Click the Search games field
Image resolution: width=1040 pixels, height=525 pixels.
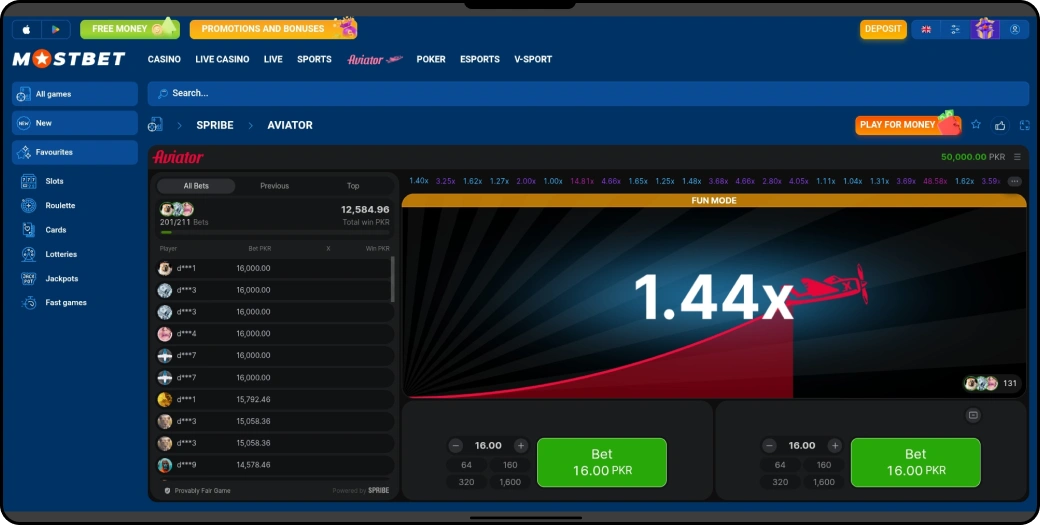point(588,93)
